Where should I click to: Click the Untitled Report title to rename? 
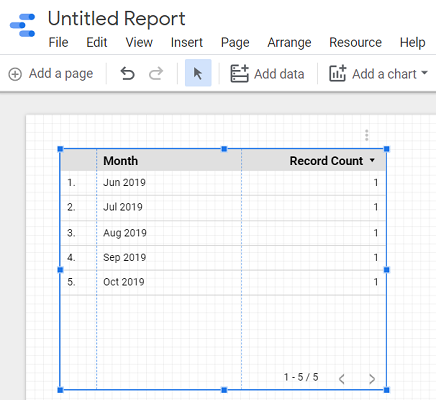coord(117,19)
